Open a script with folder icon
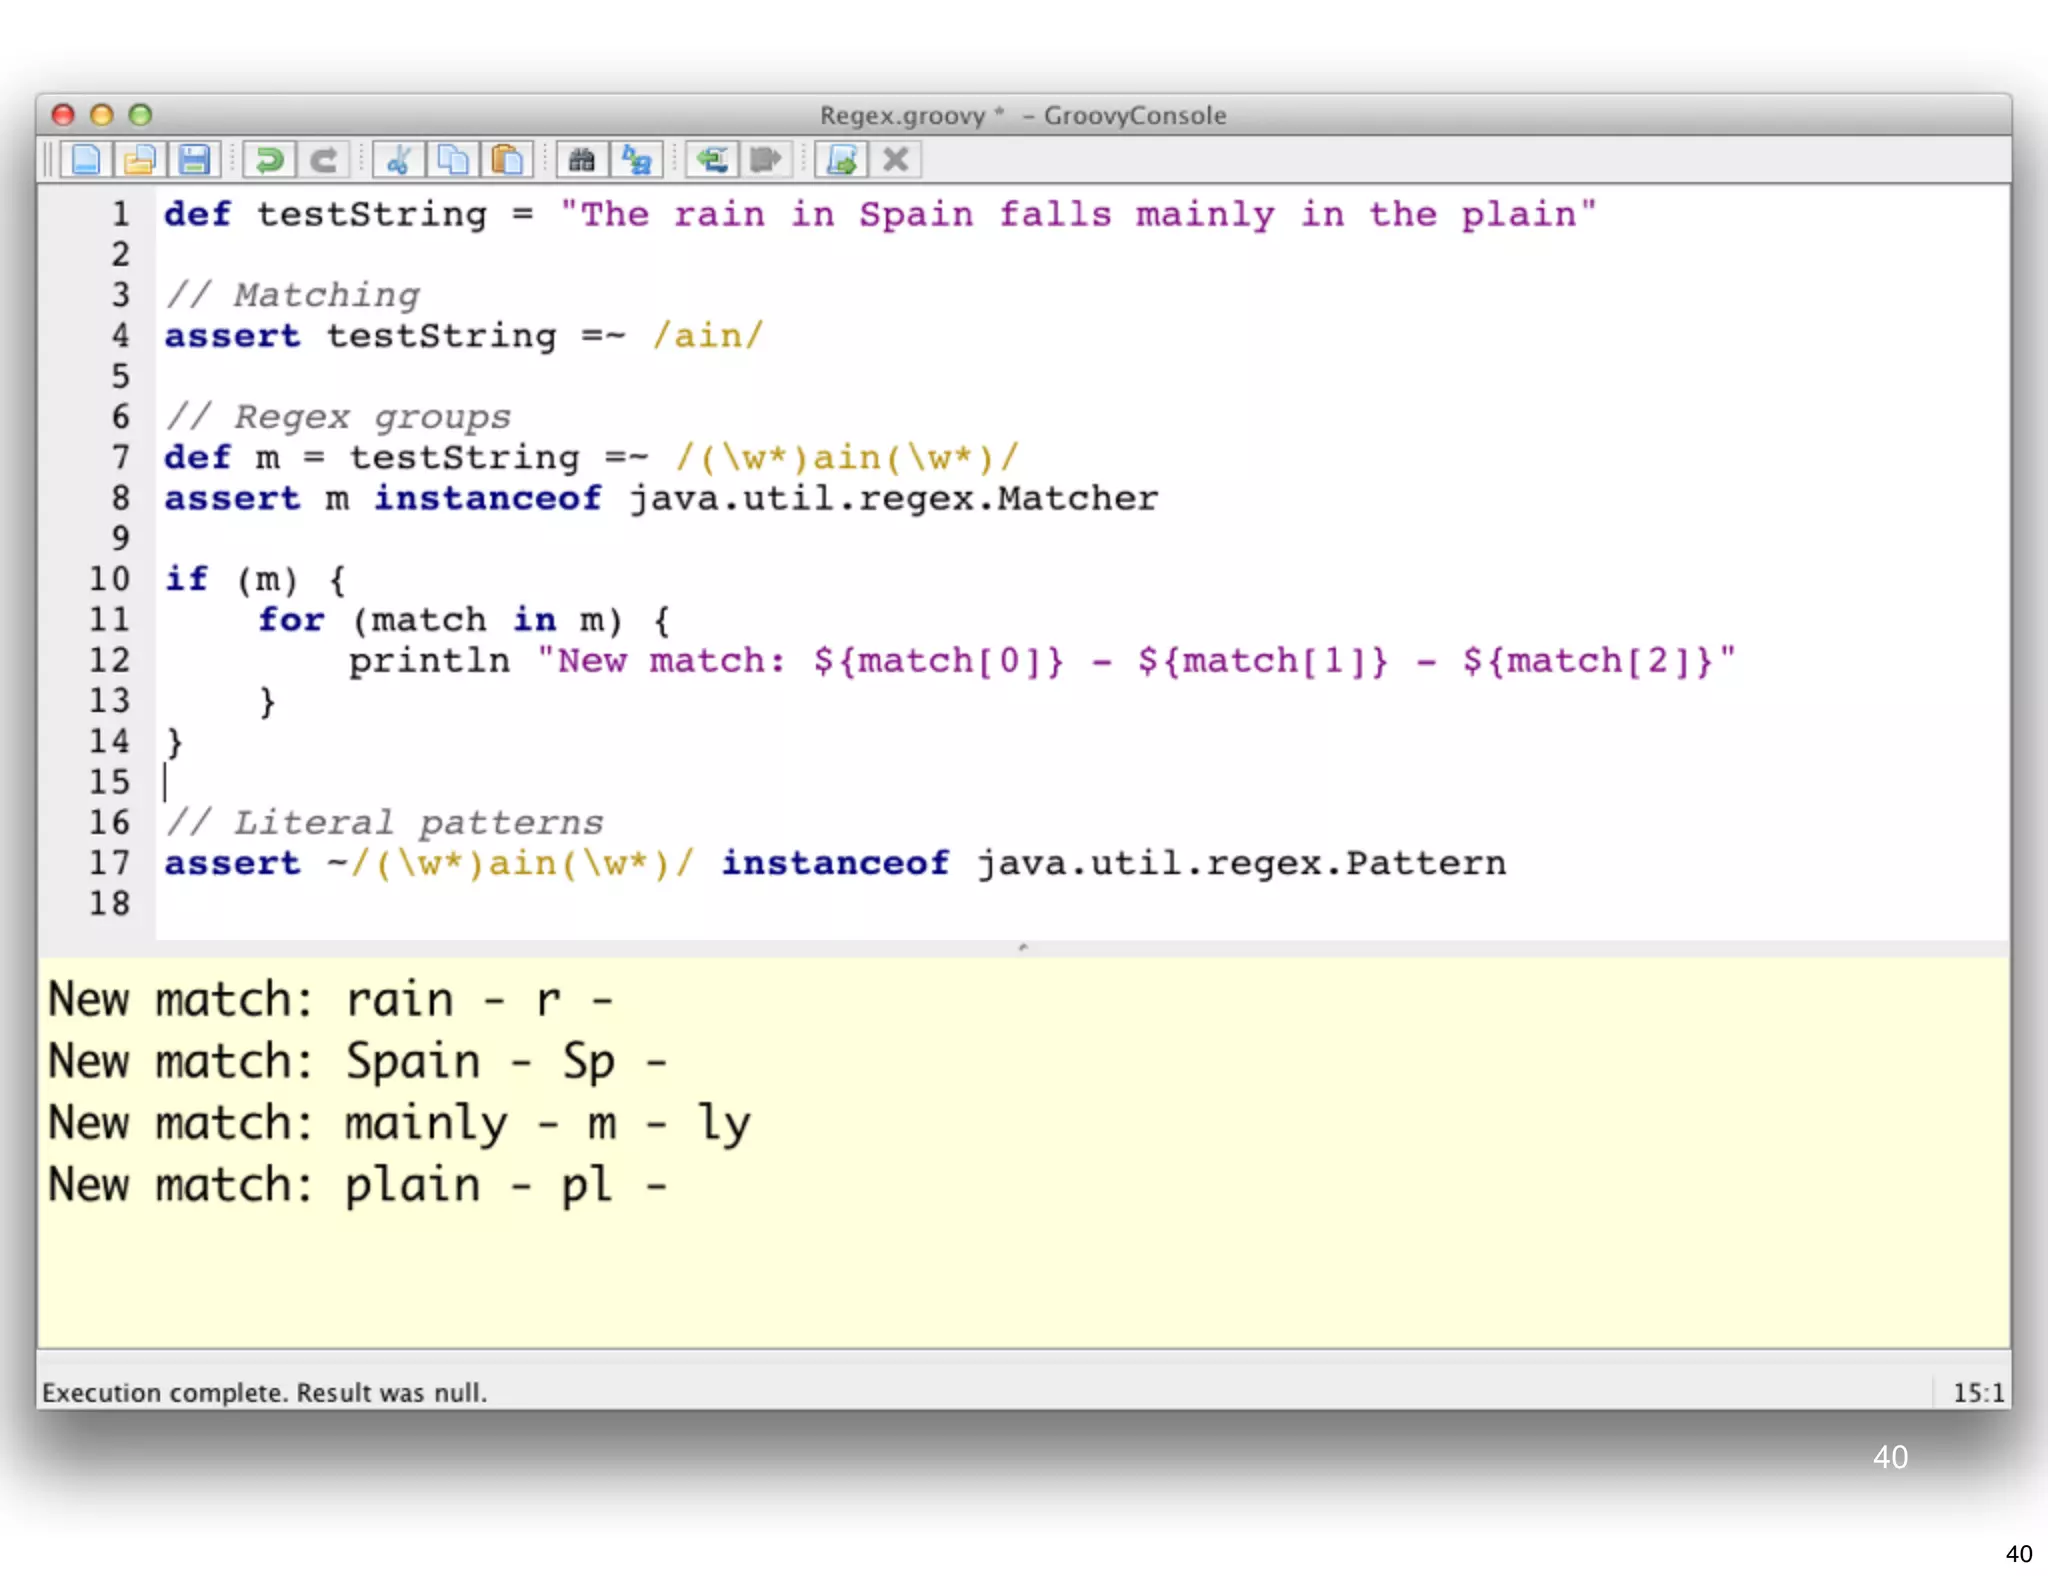The height and width of the screenshot is (1576, 2048). click(x=140, y=160)
